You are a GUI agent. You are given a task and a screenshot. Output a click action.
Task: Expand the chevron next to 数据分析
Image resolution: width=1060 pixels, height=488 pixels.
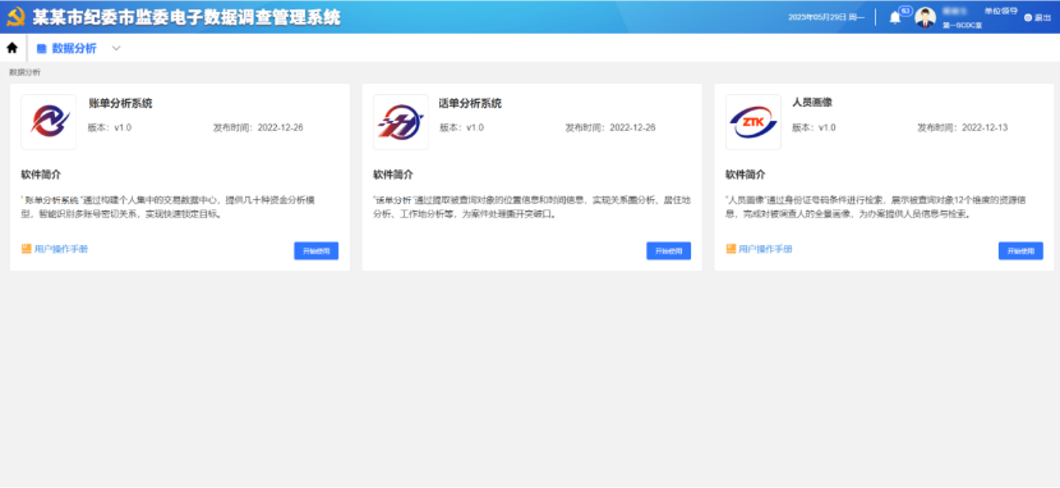coord(116,48)
